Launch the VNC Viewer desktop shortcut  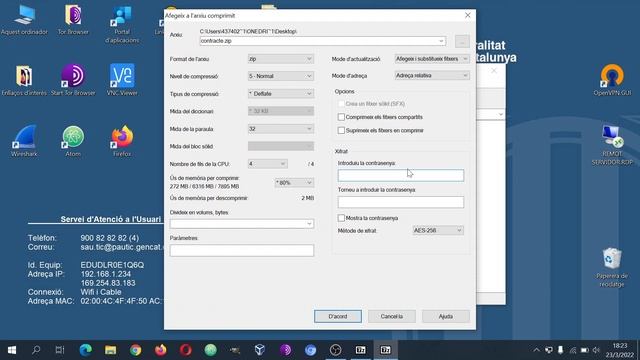click(x=122, y=80)
